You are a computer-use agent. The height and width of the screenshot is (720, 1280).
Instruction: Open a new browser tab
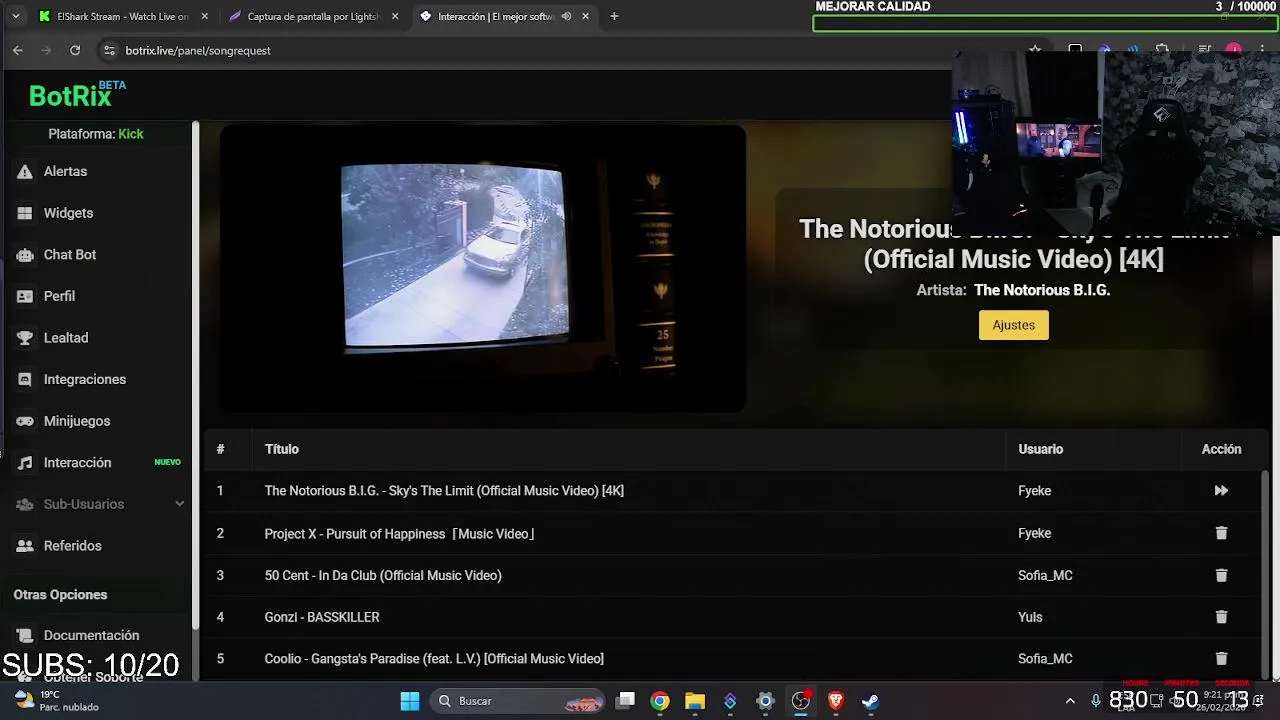[x=614, y=16]
